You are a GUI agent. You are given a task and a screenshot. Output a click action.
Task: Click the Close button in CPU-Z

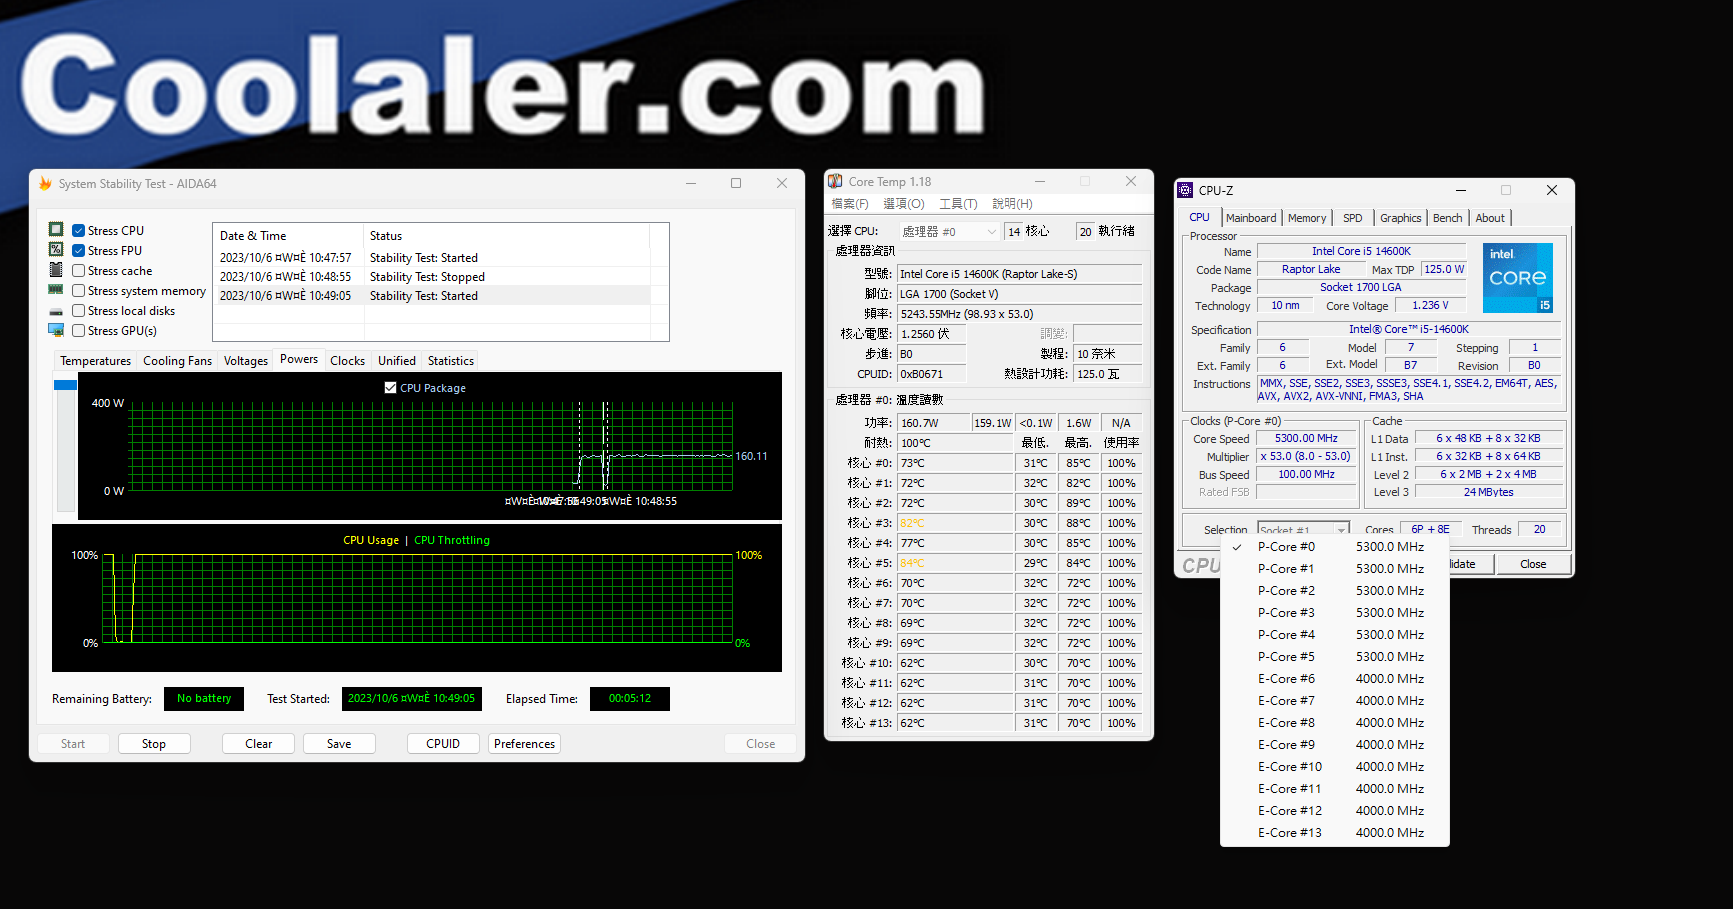[1533, 564]
